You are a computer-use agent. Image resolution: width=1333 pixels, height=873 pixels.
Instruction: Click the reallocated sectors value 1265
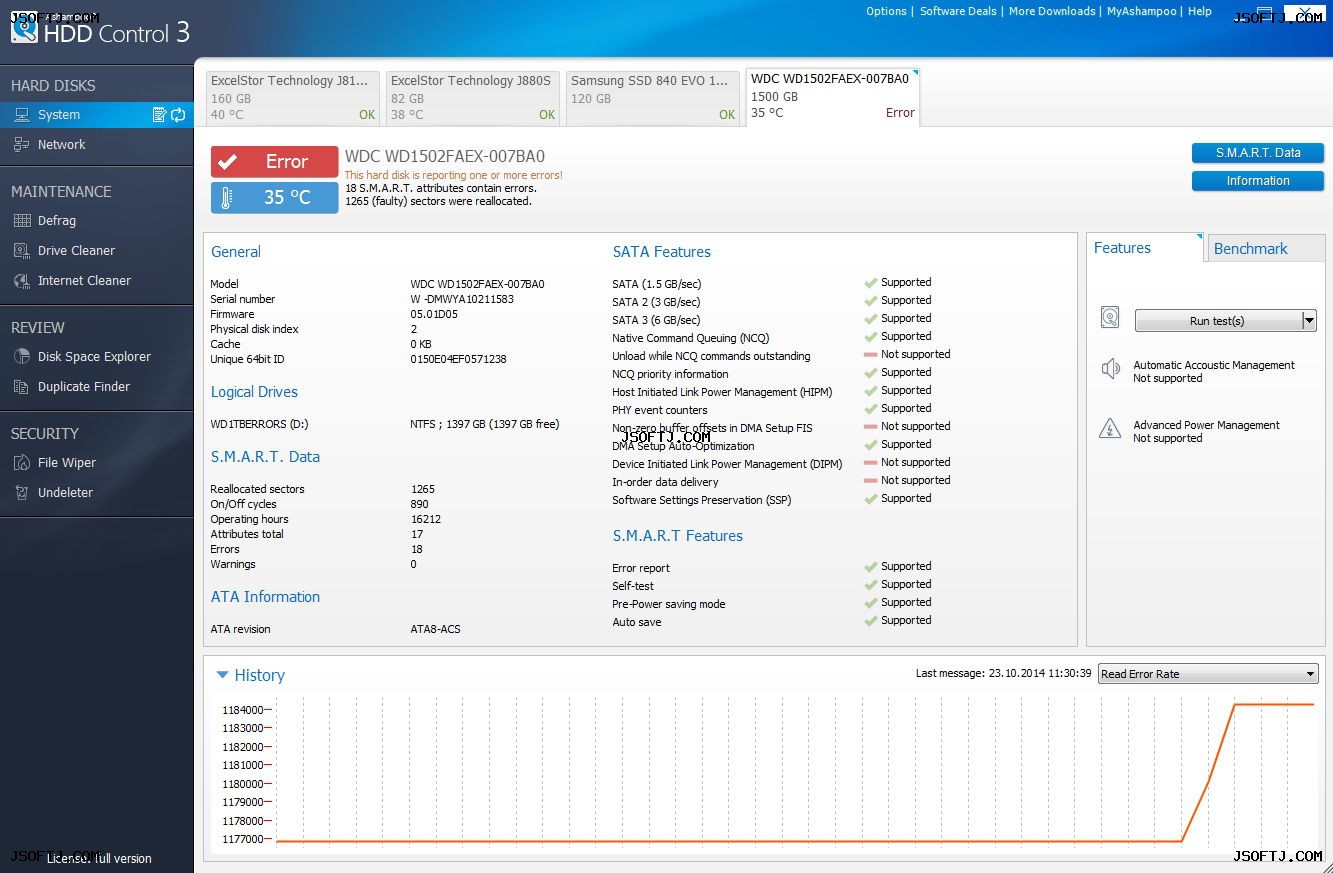tap(422, 489)
